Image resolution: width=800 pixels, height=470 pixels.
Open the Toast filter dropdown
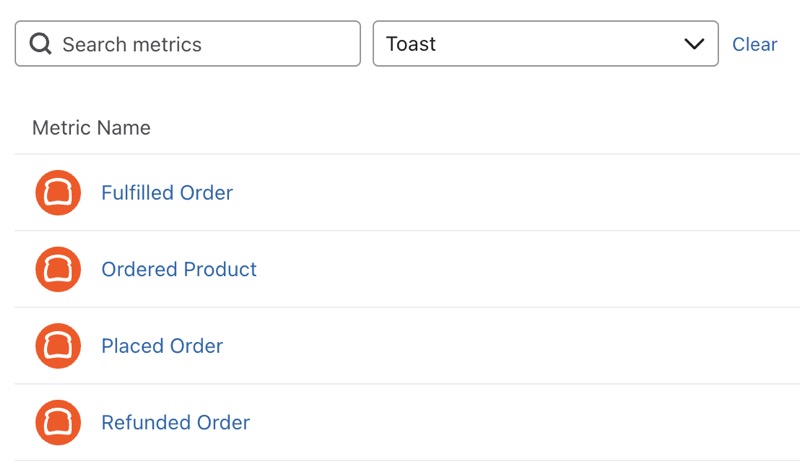pos(545,44)
